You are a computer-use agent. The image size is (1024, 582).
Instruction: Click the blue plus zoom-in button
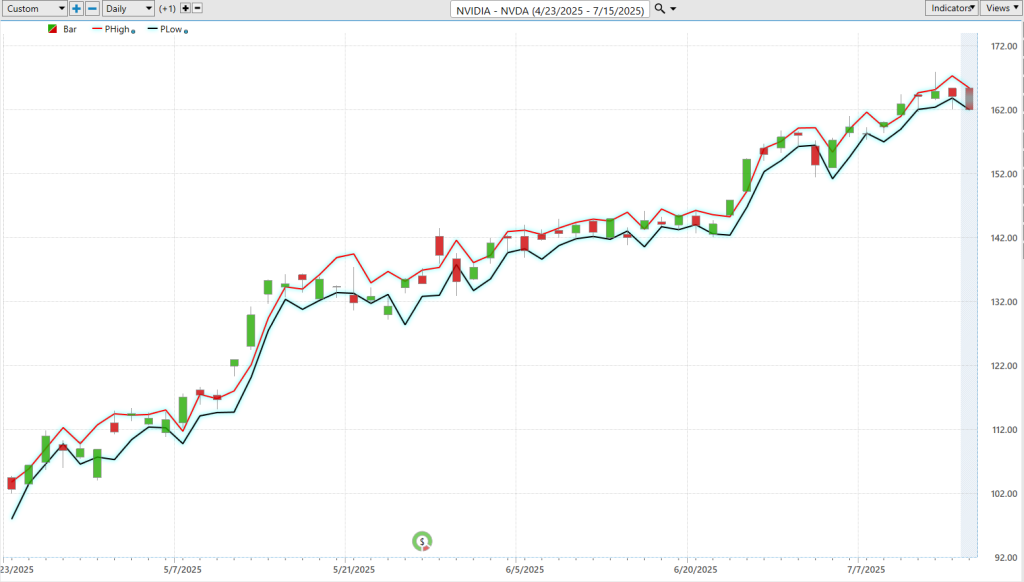[x=76, y=8]
